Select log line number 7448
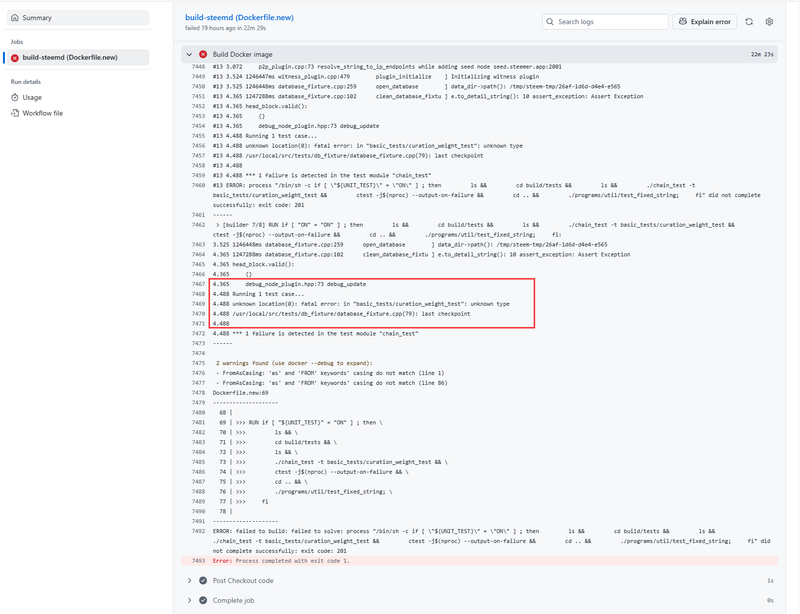The height and width of the screenshot is (614, 800). [197, 66]
